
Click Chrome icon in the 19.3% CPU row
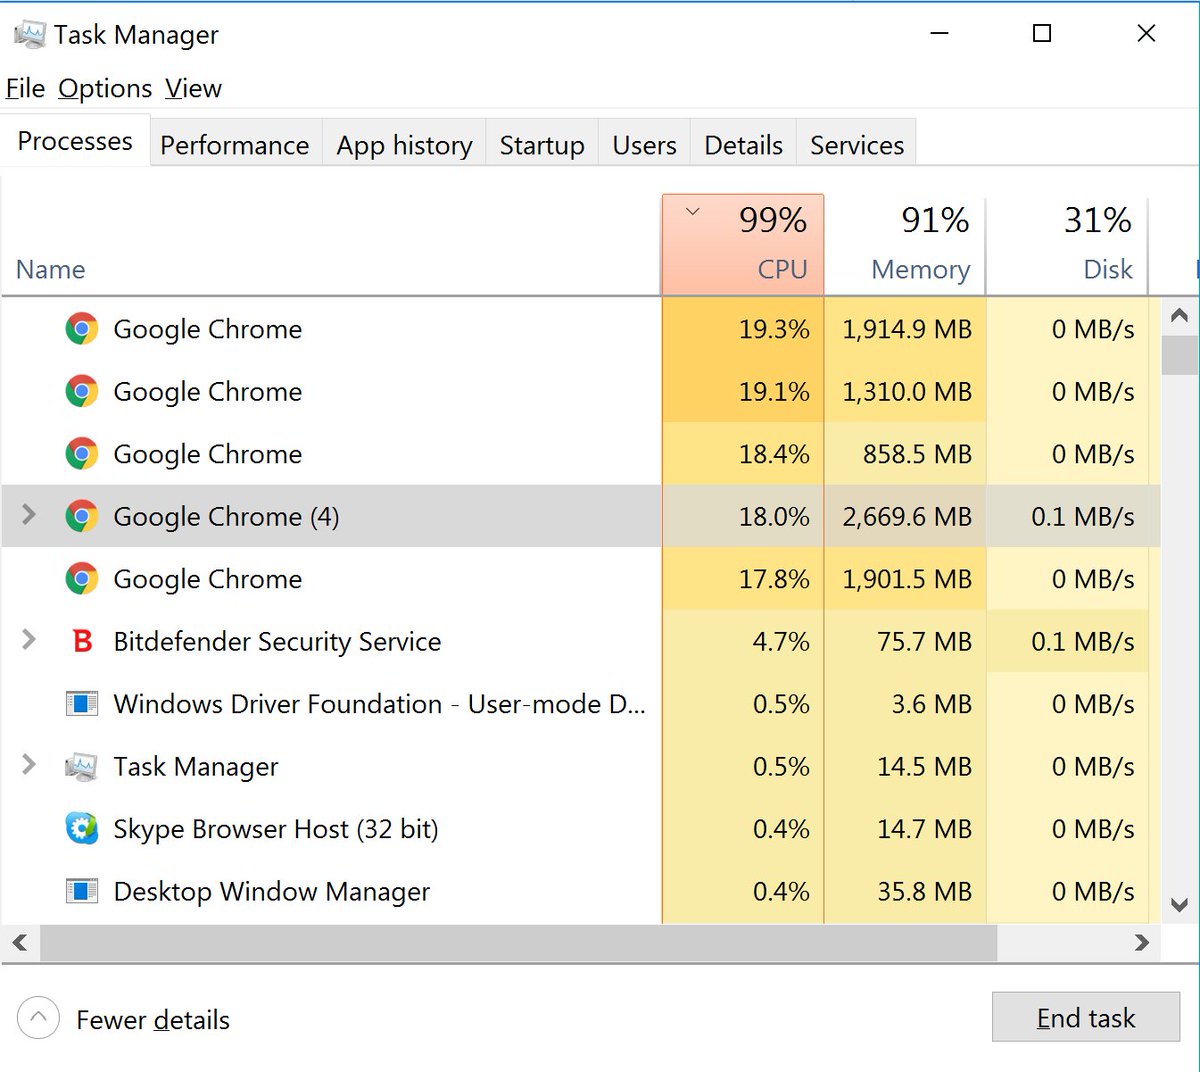pos(82,329)
